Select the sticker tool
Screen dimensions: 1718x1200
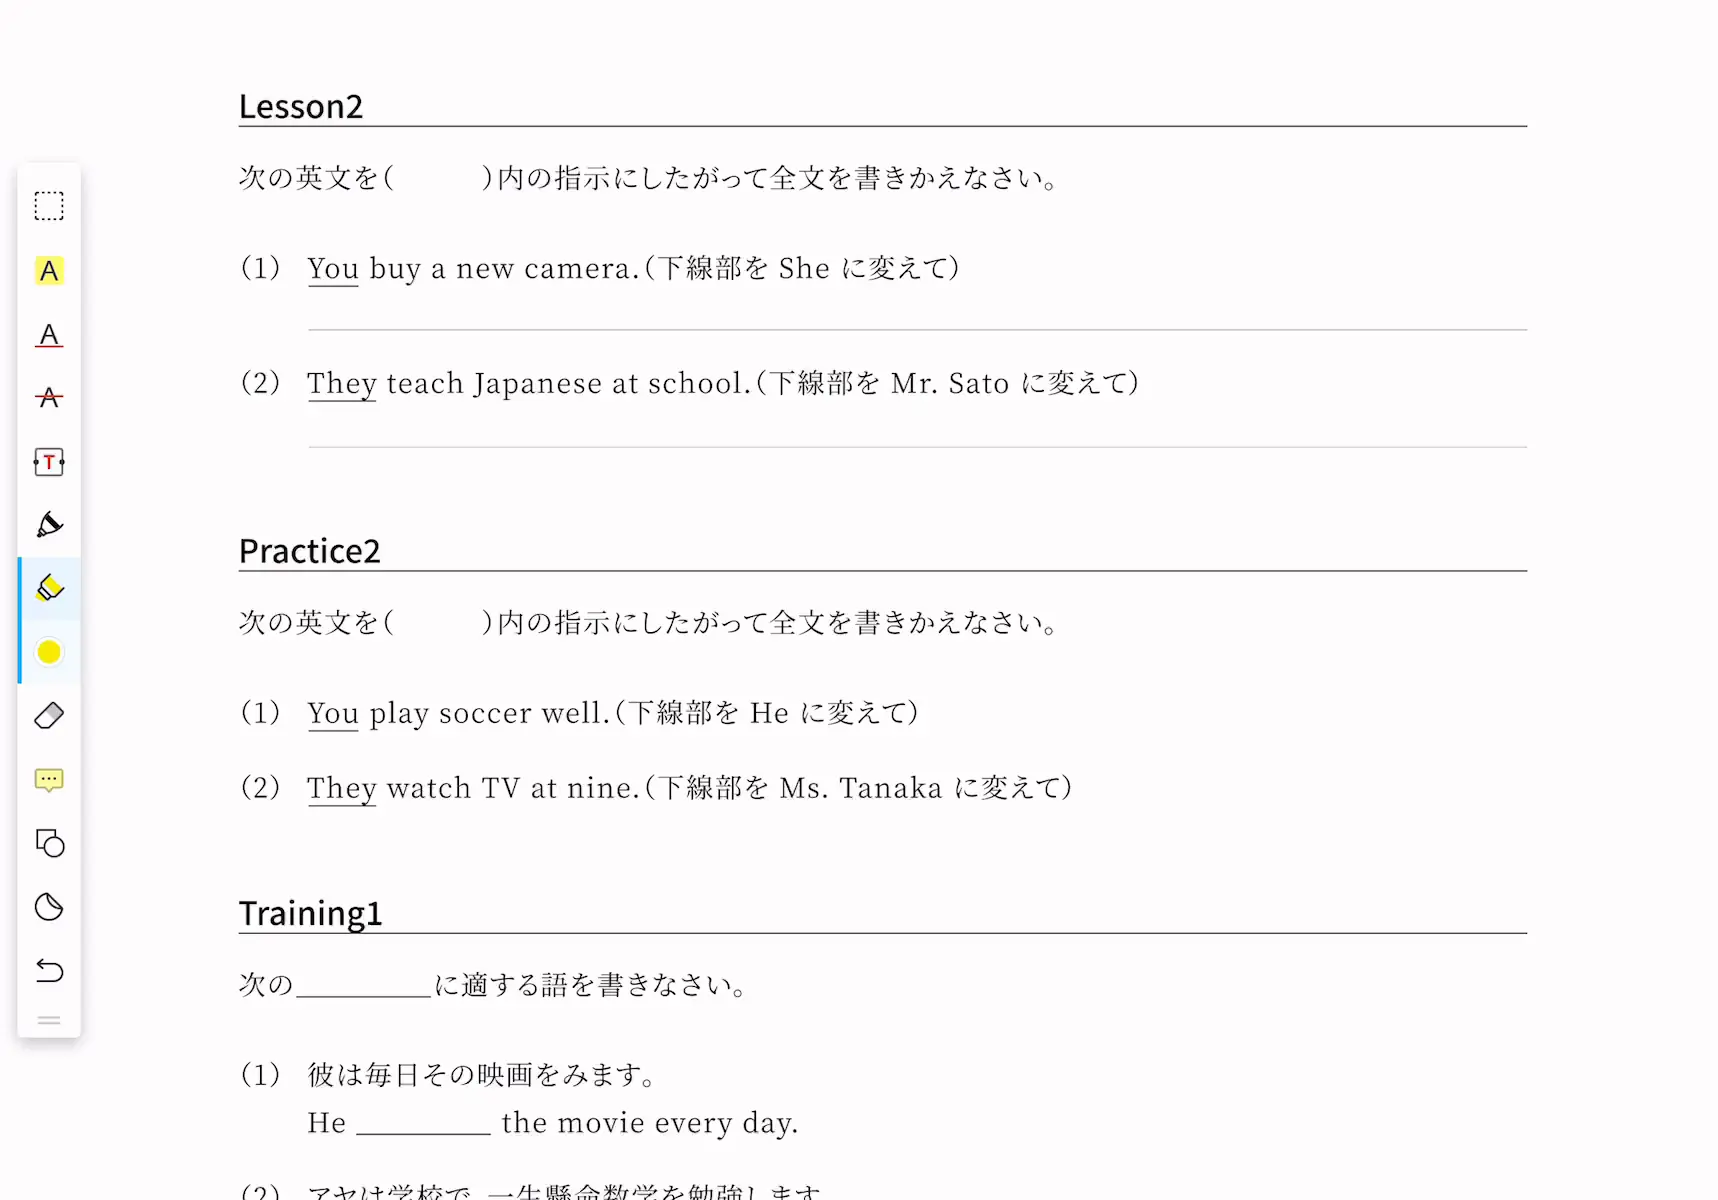coord(49,907)
